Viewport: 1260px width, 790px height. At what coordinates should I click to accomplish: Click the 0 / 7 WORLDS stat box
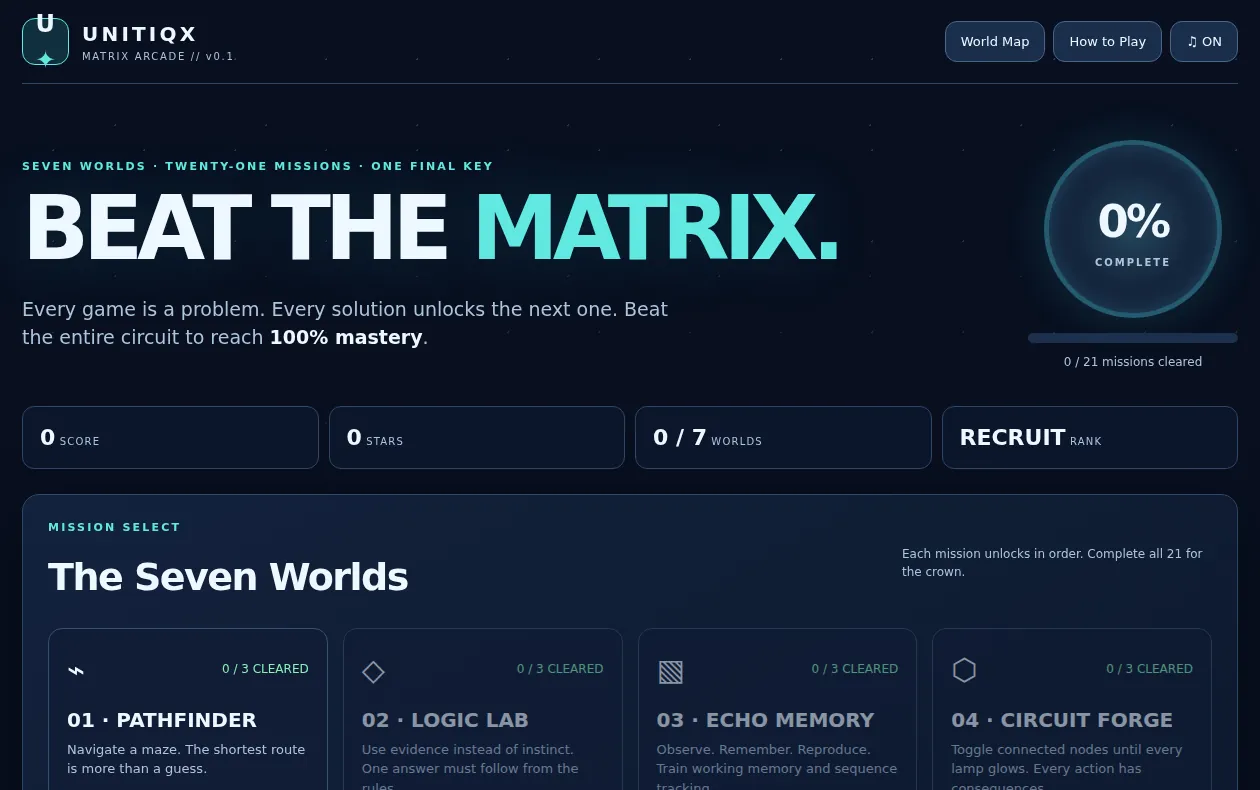point(783,437)
